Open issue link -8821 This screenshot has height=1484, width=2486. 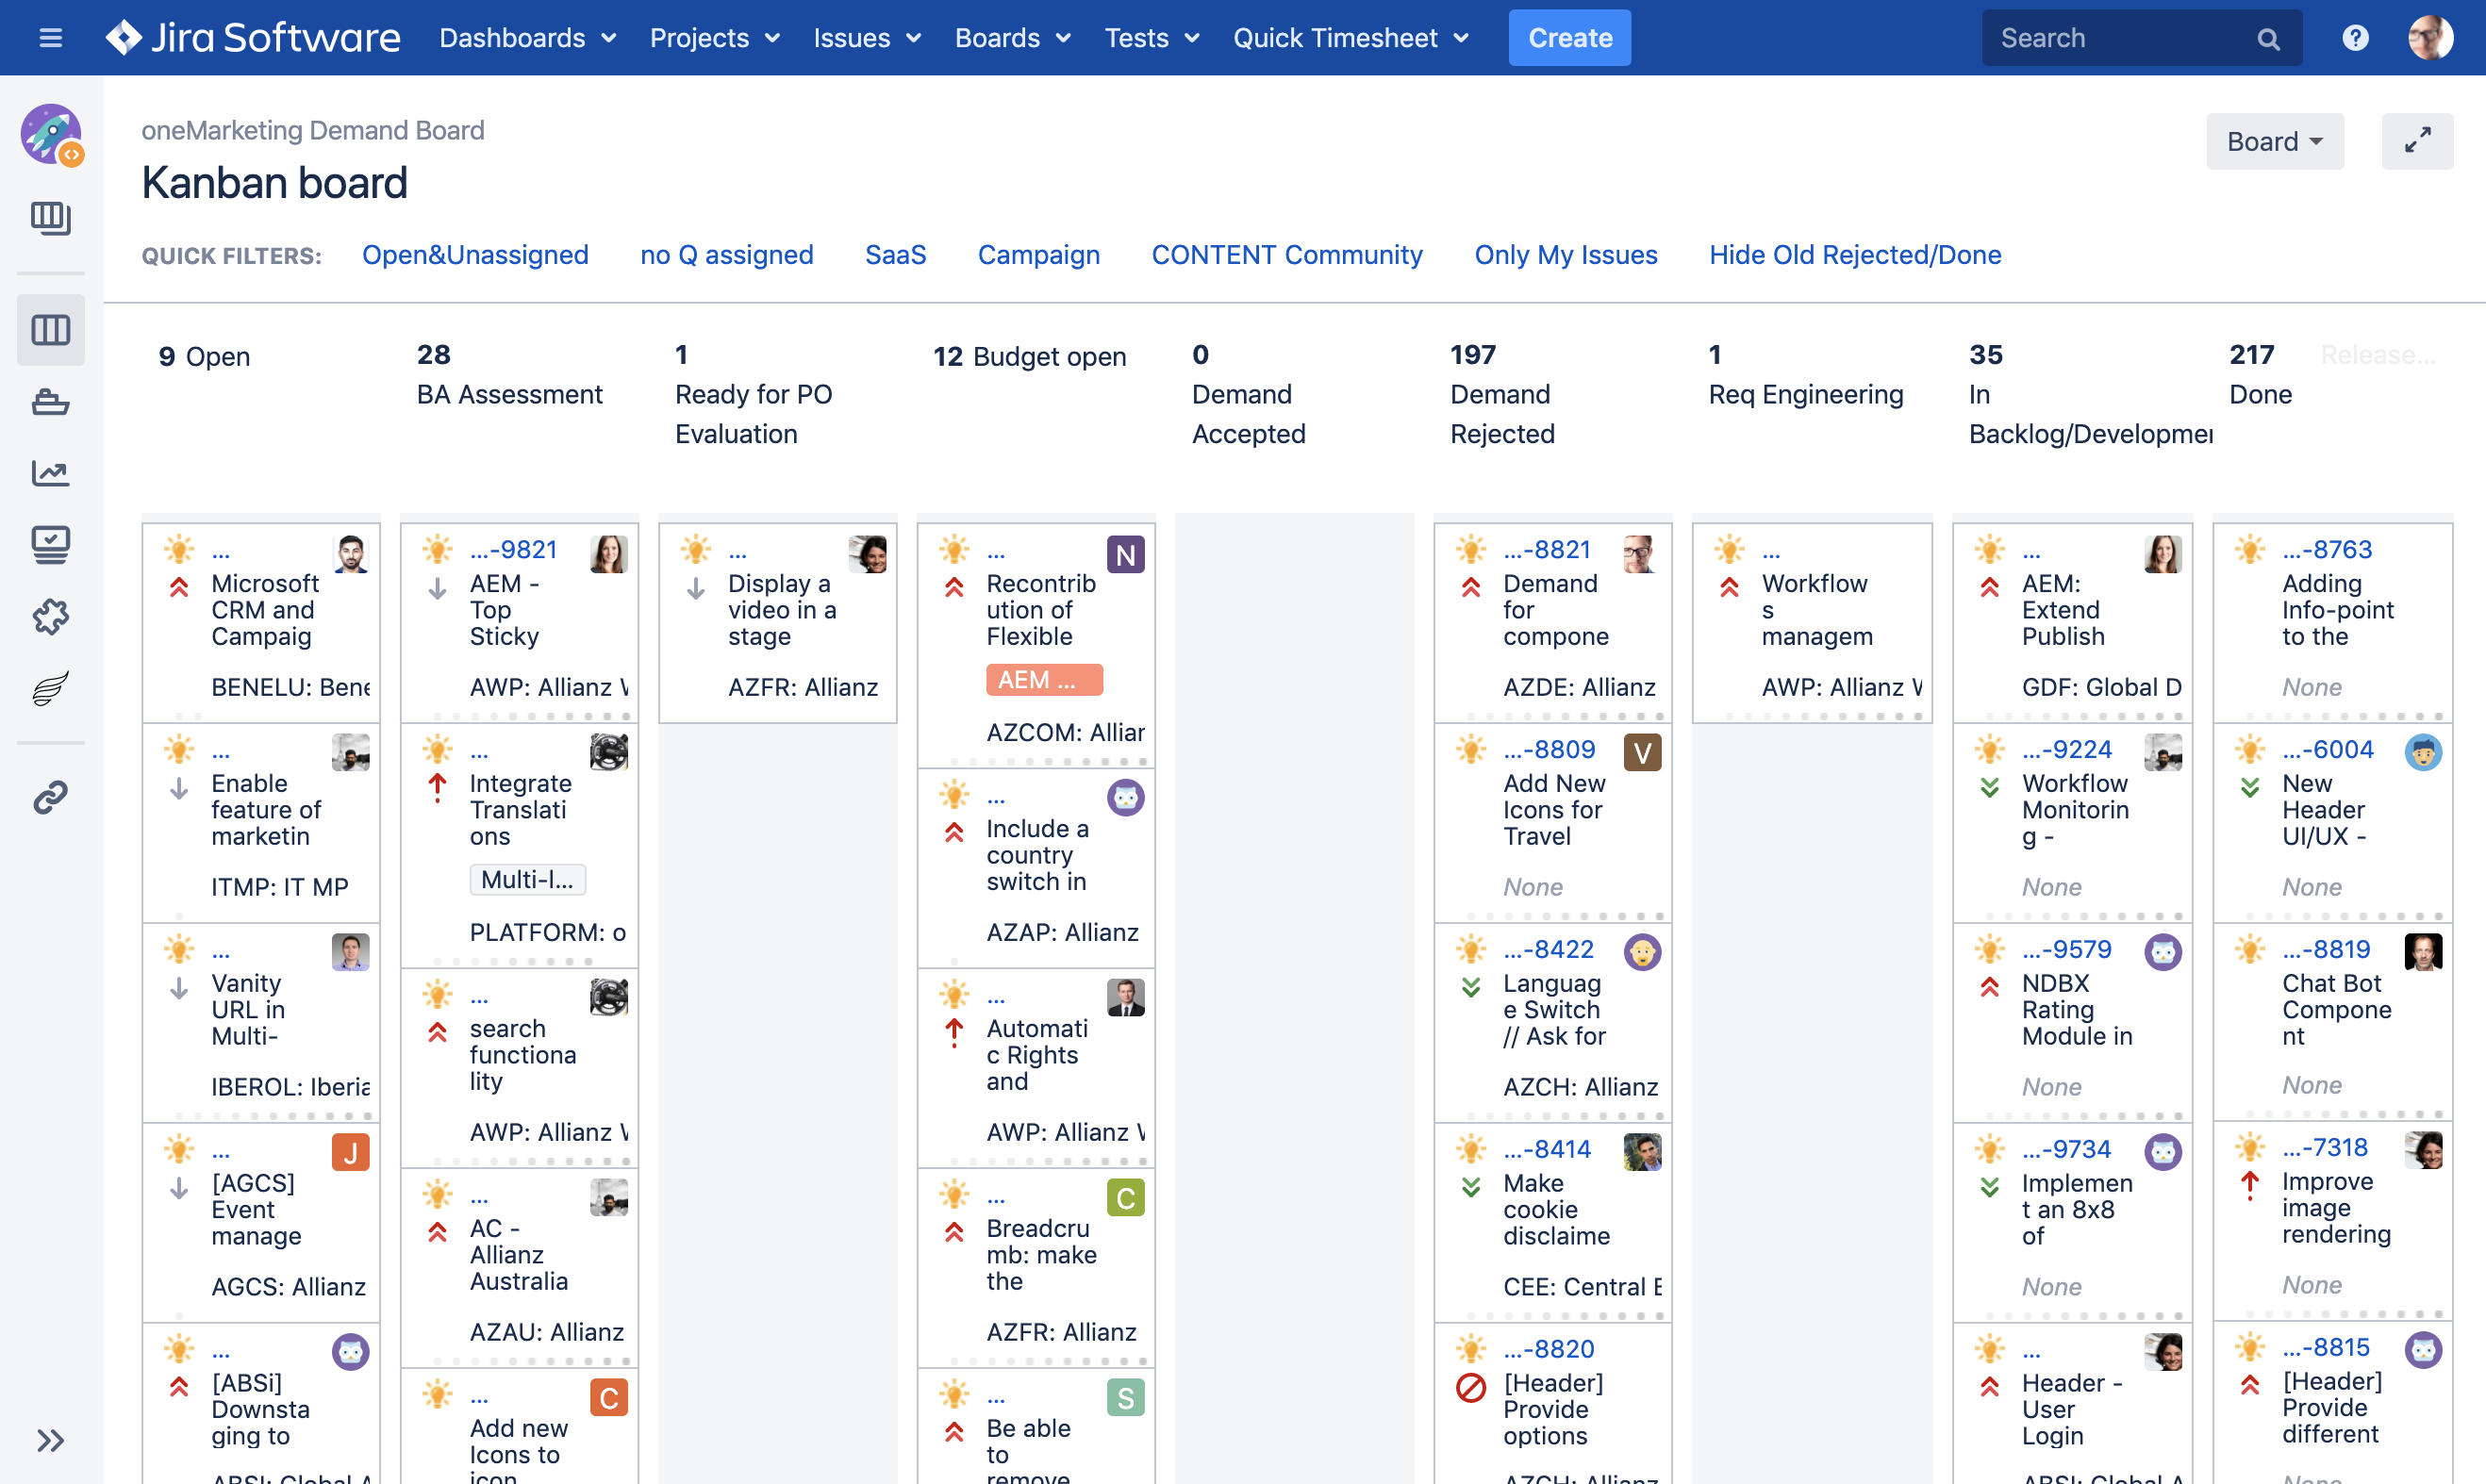(1546, 549)
